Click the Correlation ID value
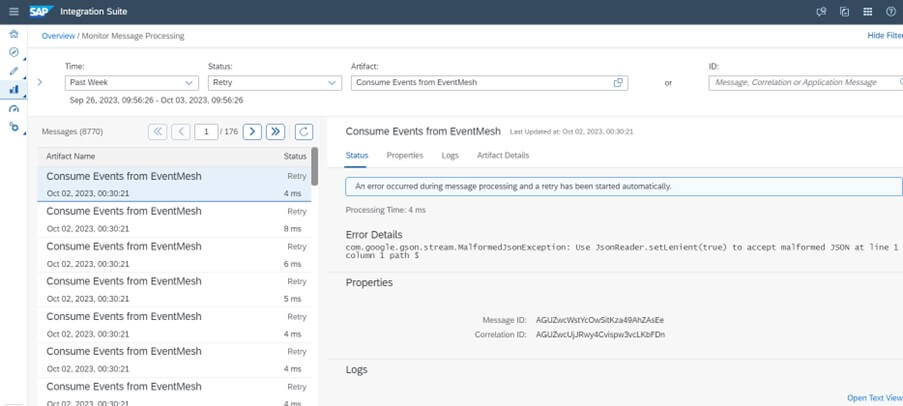 click(x=601, y=334)
